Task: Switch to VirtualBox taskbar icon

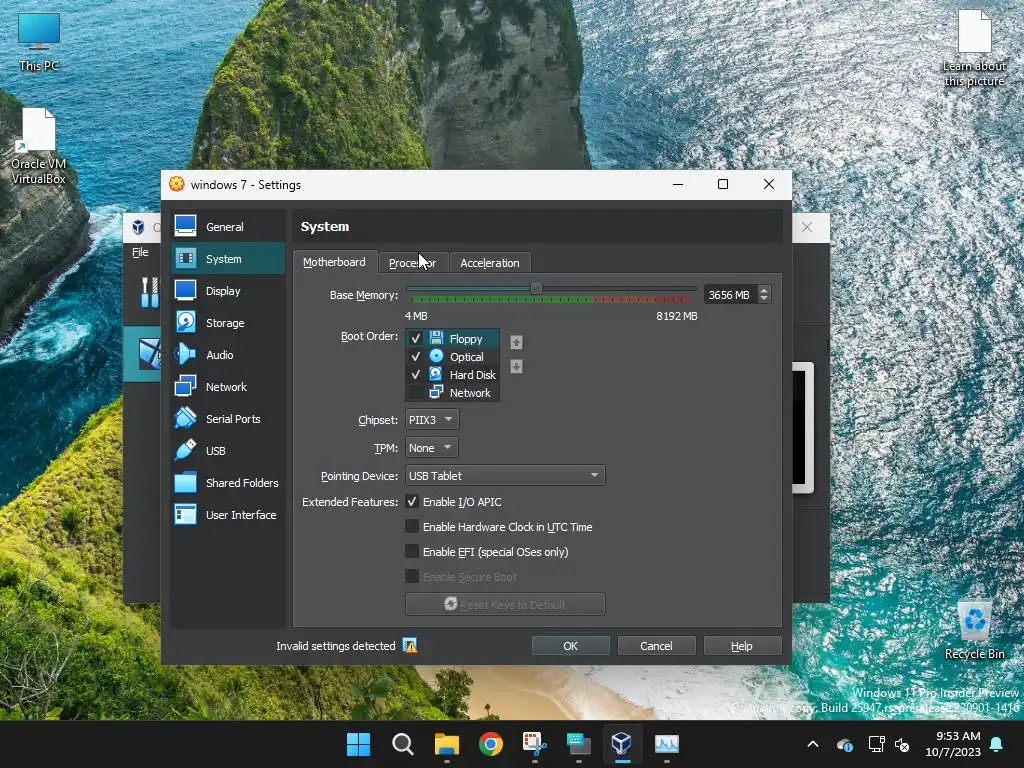Action: [x=622, y=744]
